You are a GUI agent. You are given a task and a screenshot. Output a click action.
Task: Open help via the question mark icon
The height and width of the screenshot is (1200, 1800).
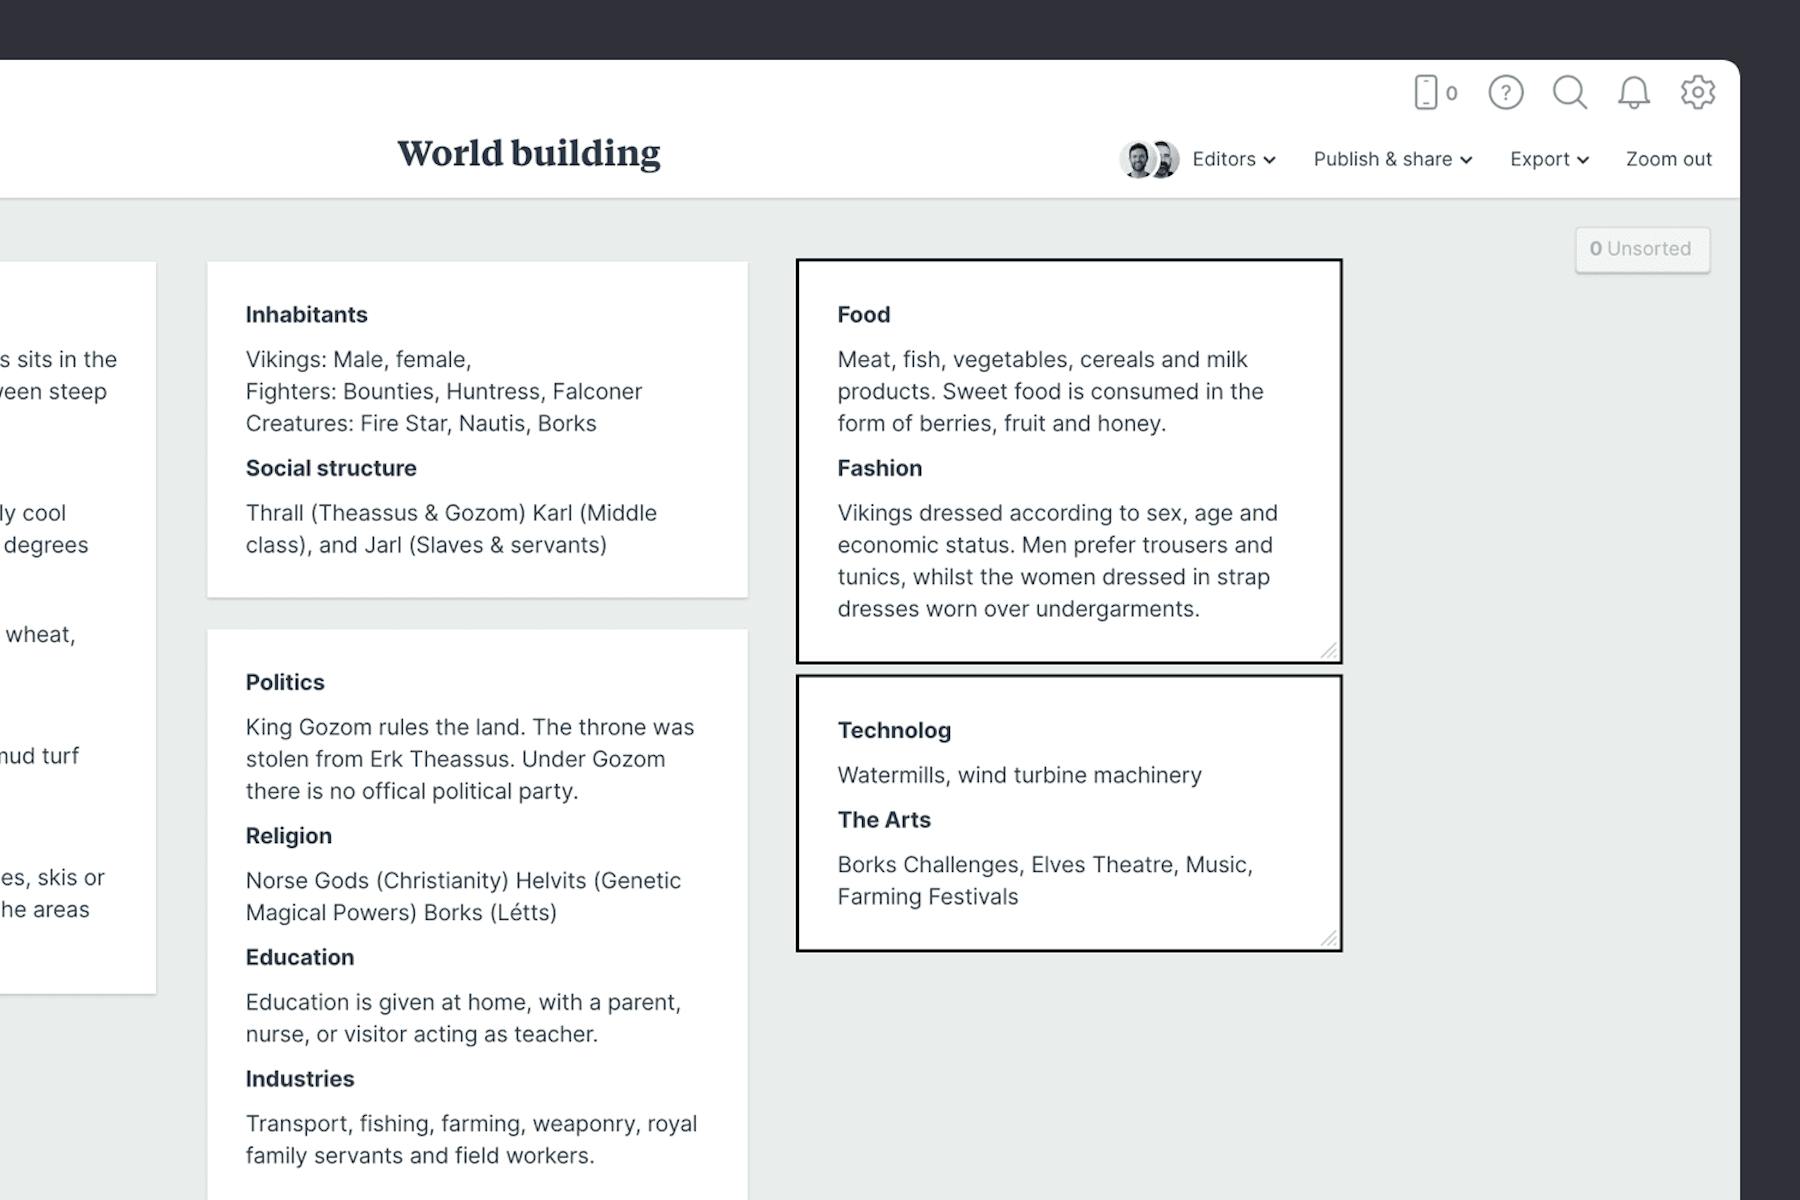click(1506, 92)
